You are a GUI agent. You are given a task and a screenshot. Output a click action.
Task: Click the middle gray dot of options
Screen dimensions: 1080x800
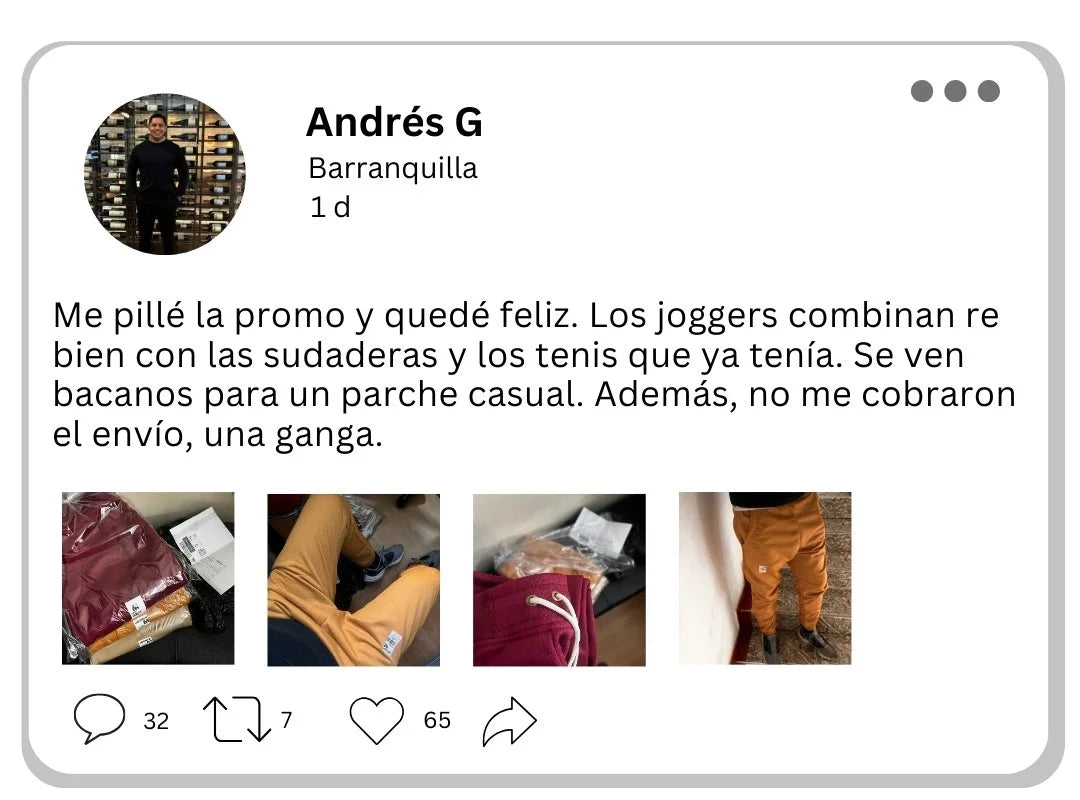coord(955,91)
